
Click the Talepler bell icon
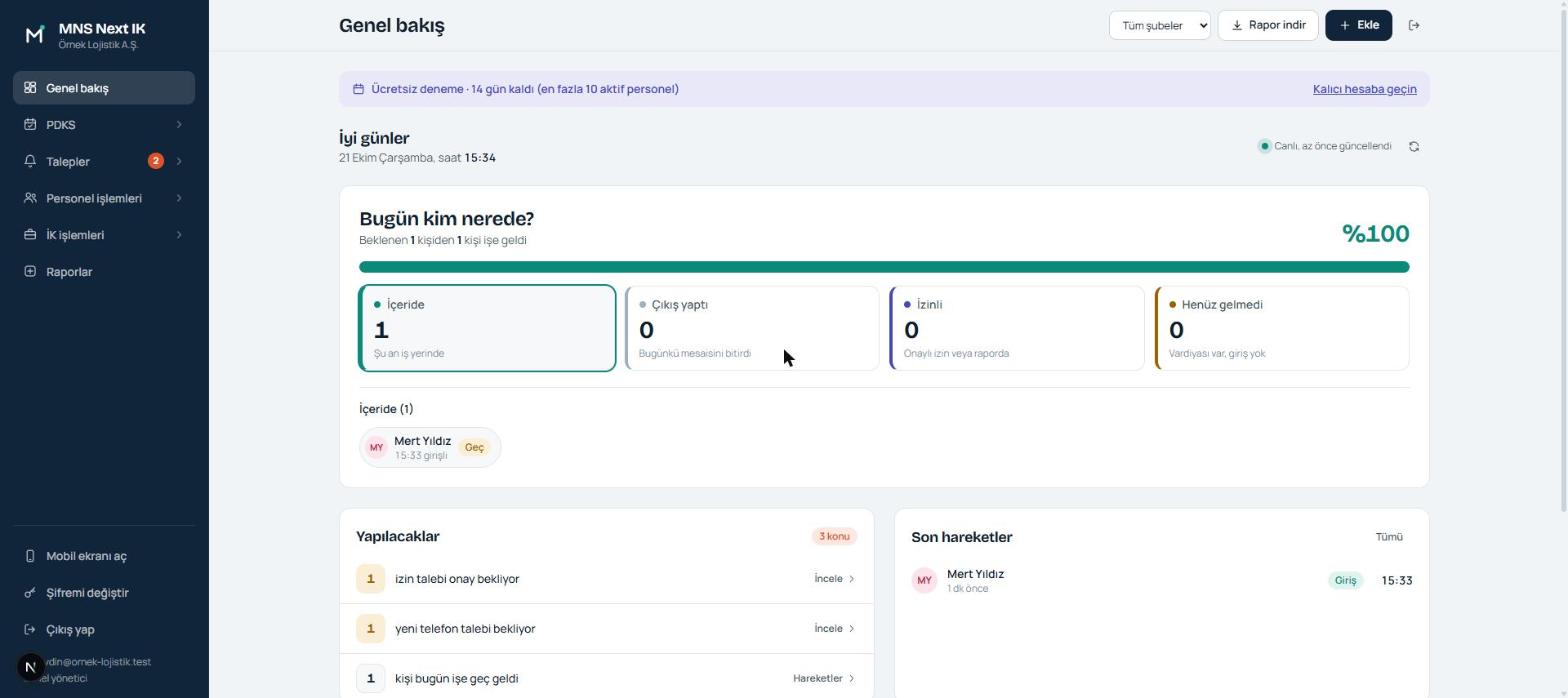pos(30,161)
